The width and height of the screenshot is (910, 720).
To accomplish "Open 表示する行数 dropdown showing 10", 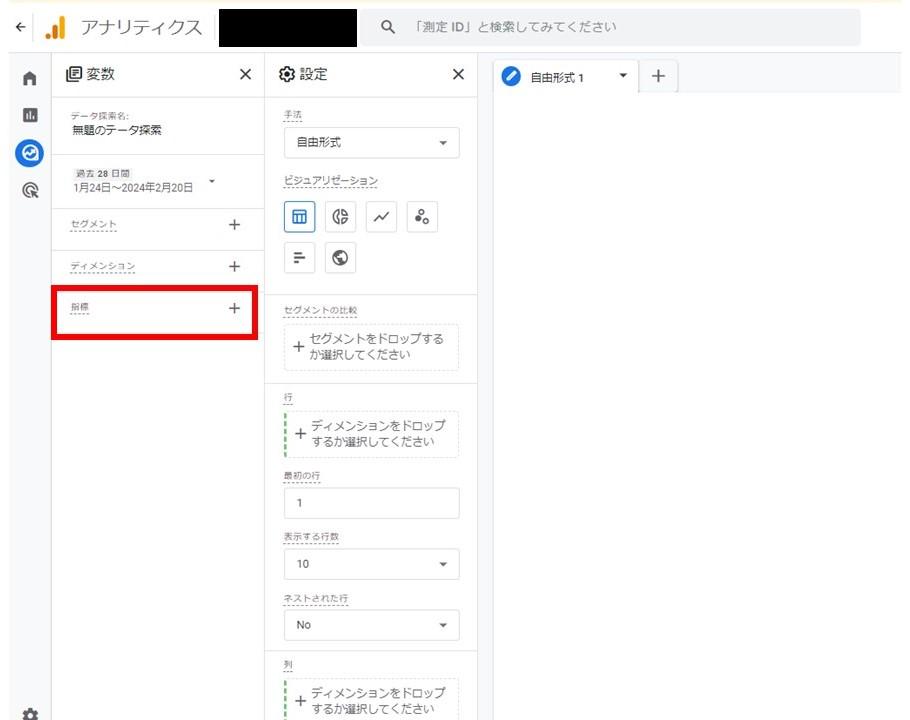I will (x=371, y=564).
